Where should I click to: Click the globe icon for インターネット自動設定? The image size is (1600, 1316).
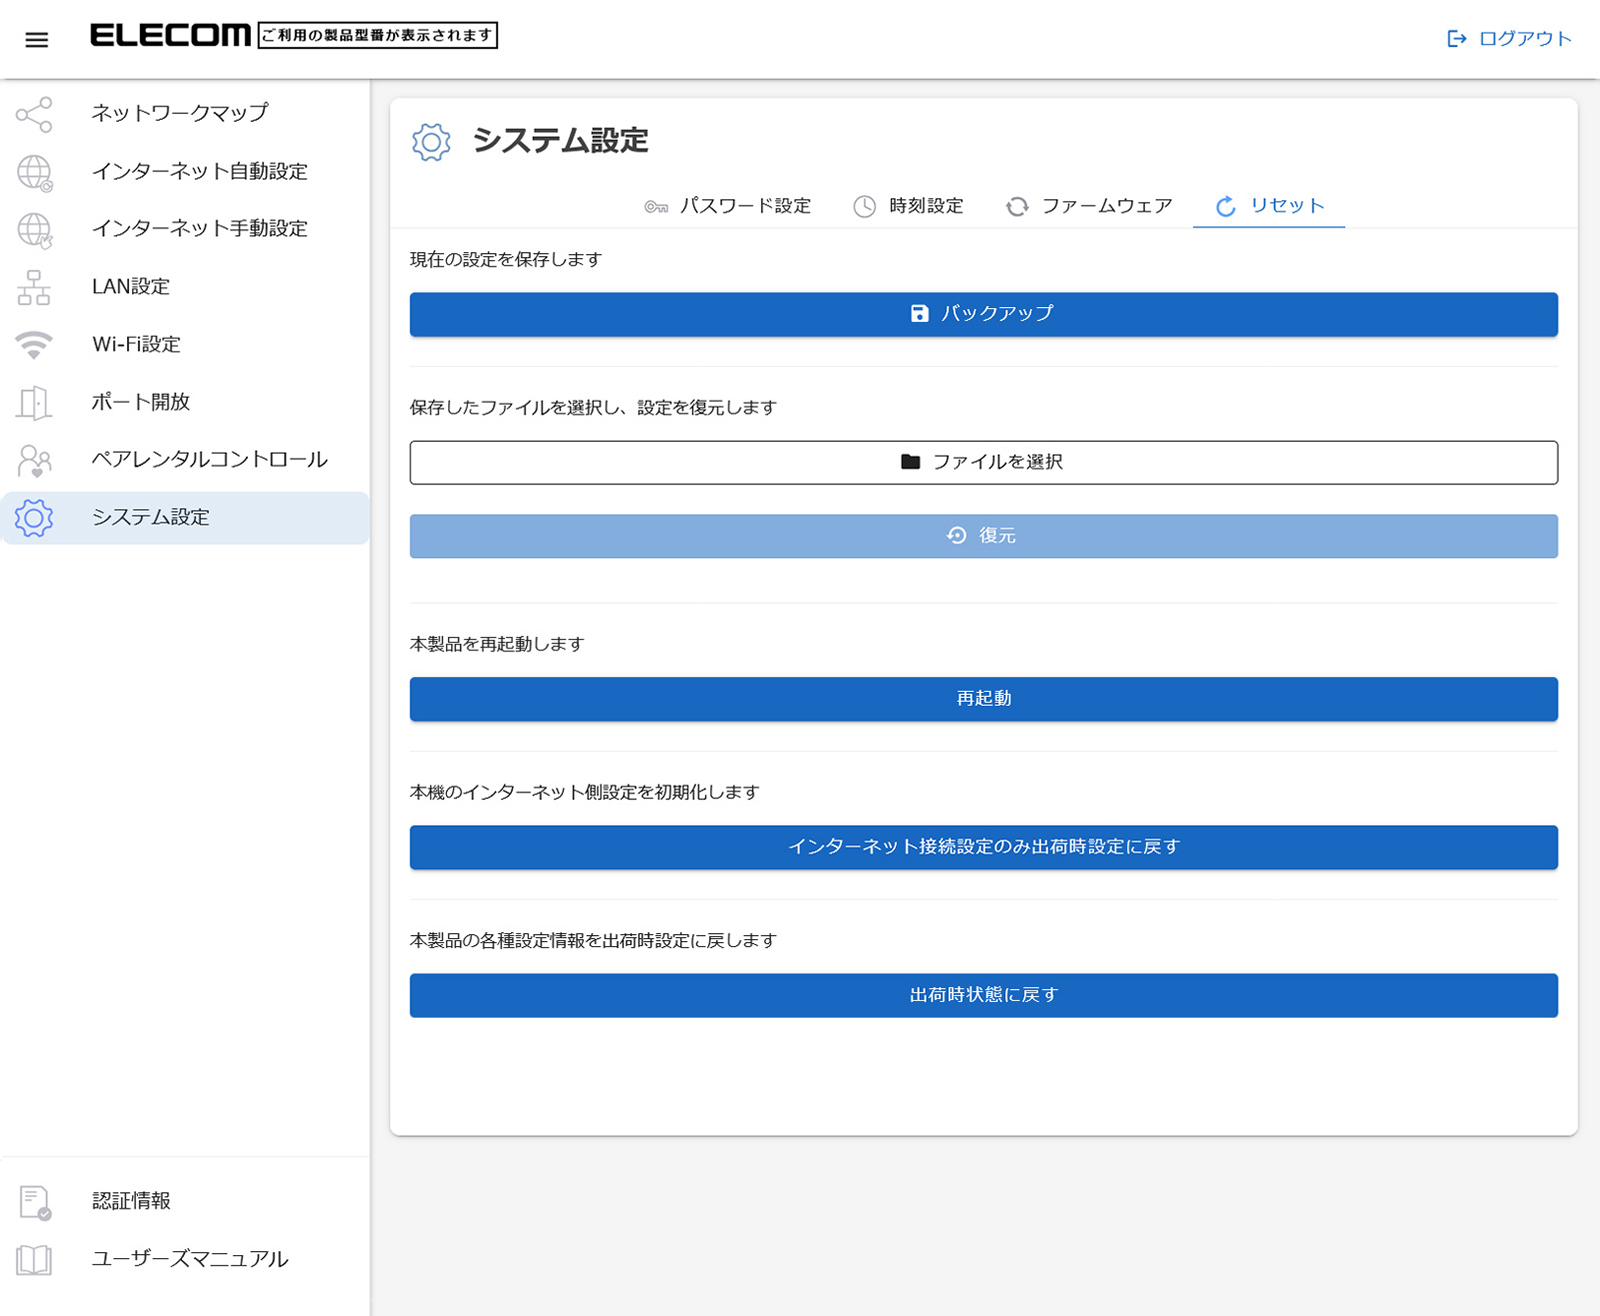(x=34, y=172)
